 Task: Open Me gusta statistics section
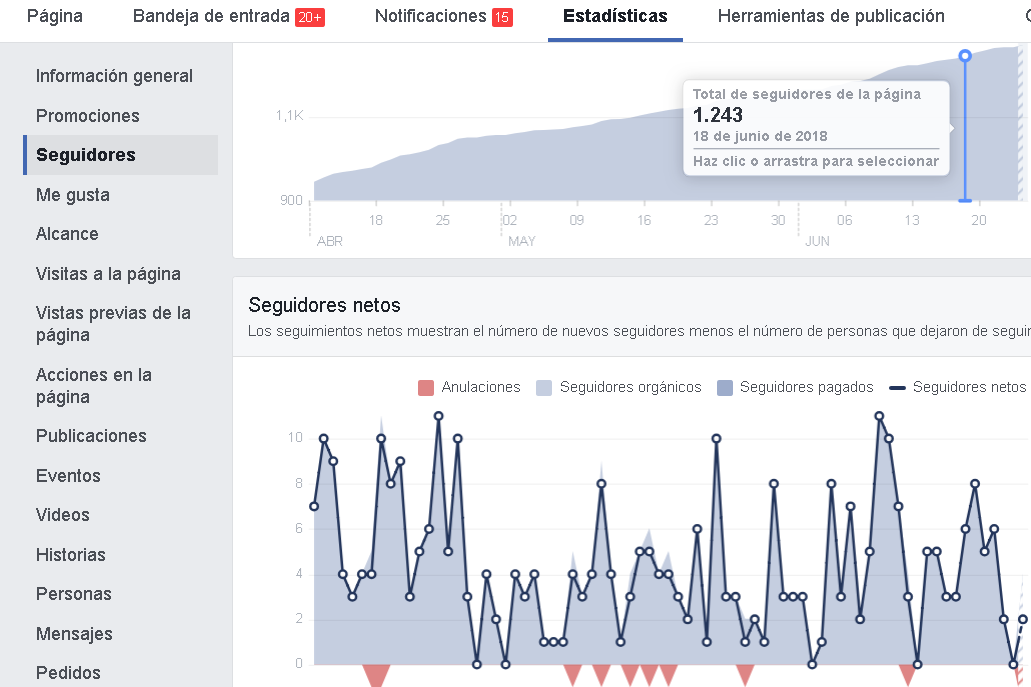pyautogui.click(x=73, y=195)
